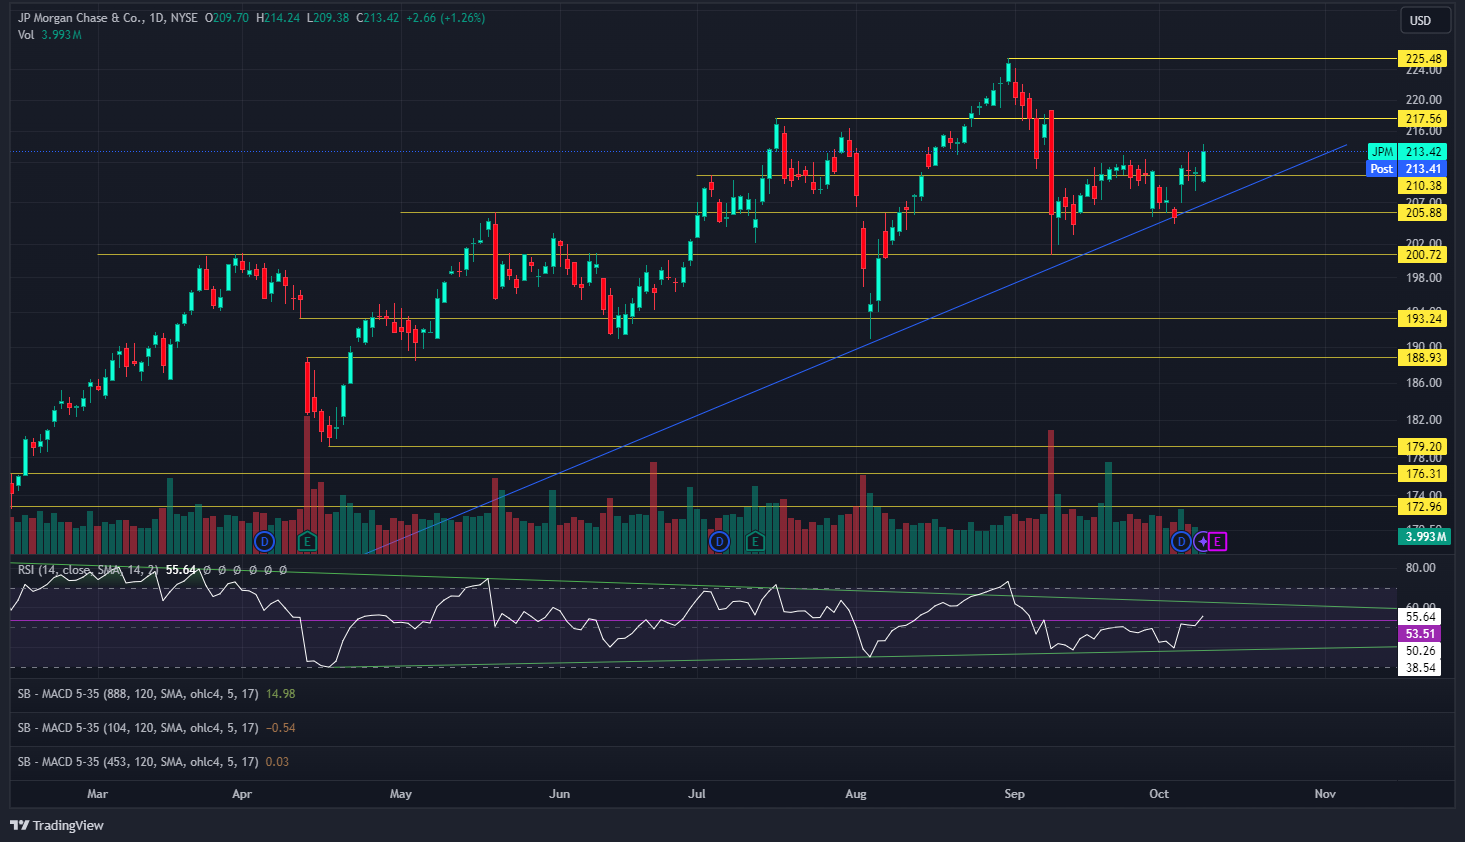The height and width of the screenshot is (842, 1465).
Task: Click the 210.38 price line label
Action: 1423,186
